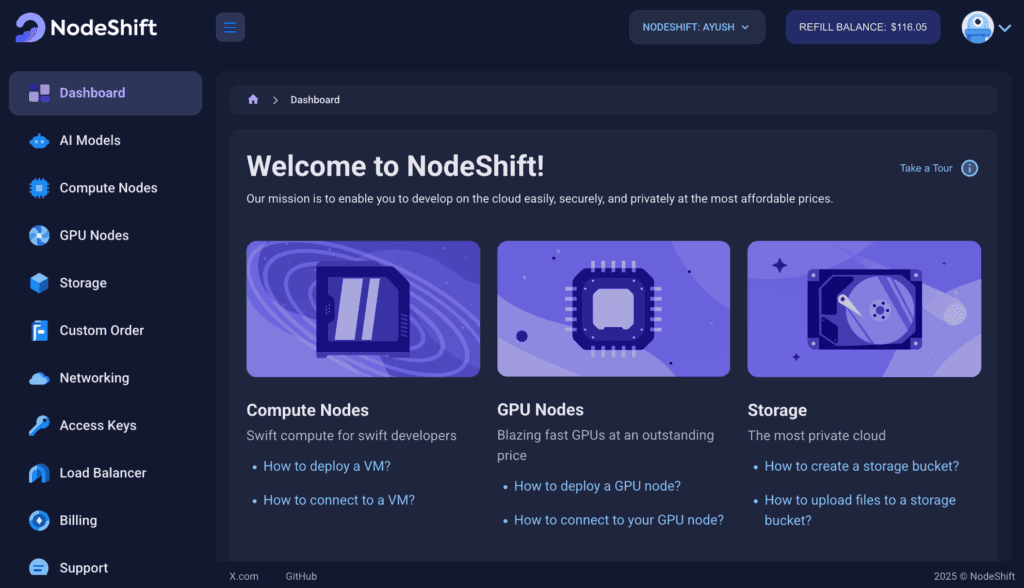The image size is (1024, 588).
Task: Open "How to deploy a VM?" link
Action: tap(326, 466)
